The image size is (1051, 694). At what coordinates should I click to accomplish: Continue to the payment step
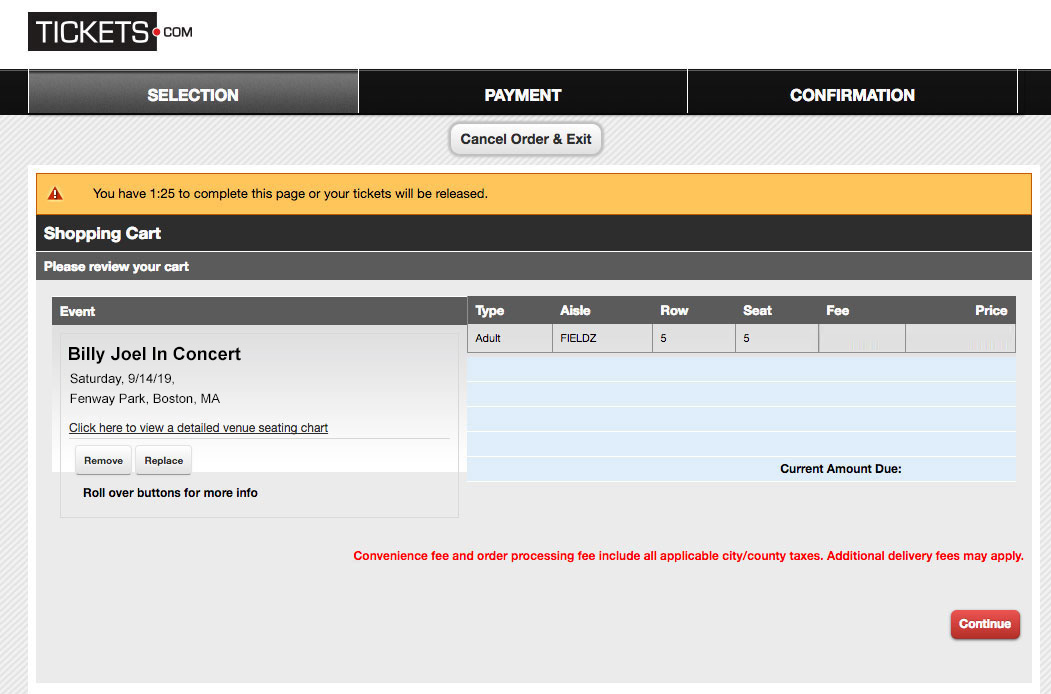pyautogui.click(x=985, y=624)
